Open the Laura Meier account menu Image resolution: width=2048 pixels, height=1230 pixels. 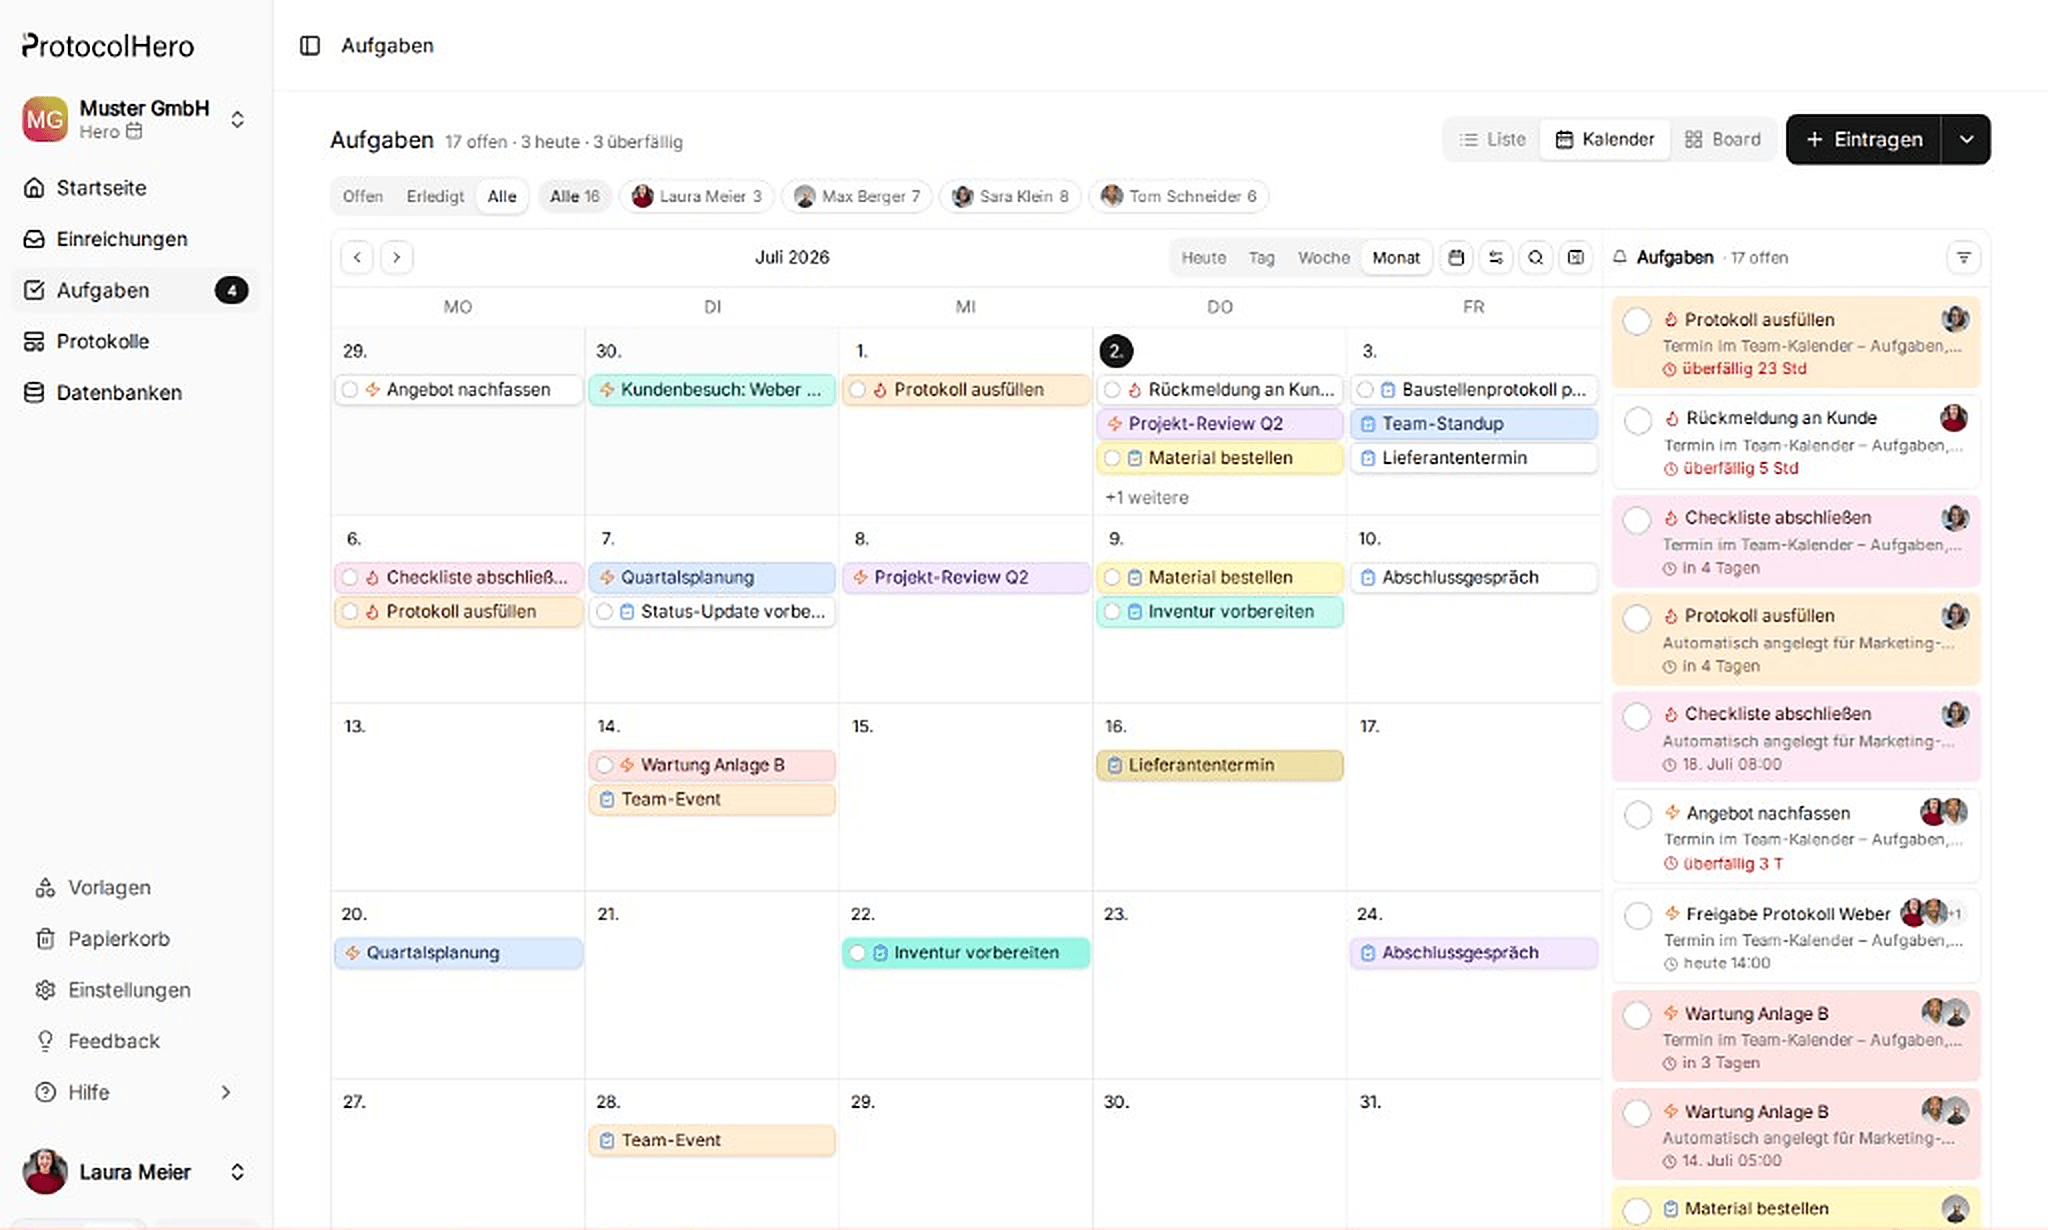(x=136, y=1172)
